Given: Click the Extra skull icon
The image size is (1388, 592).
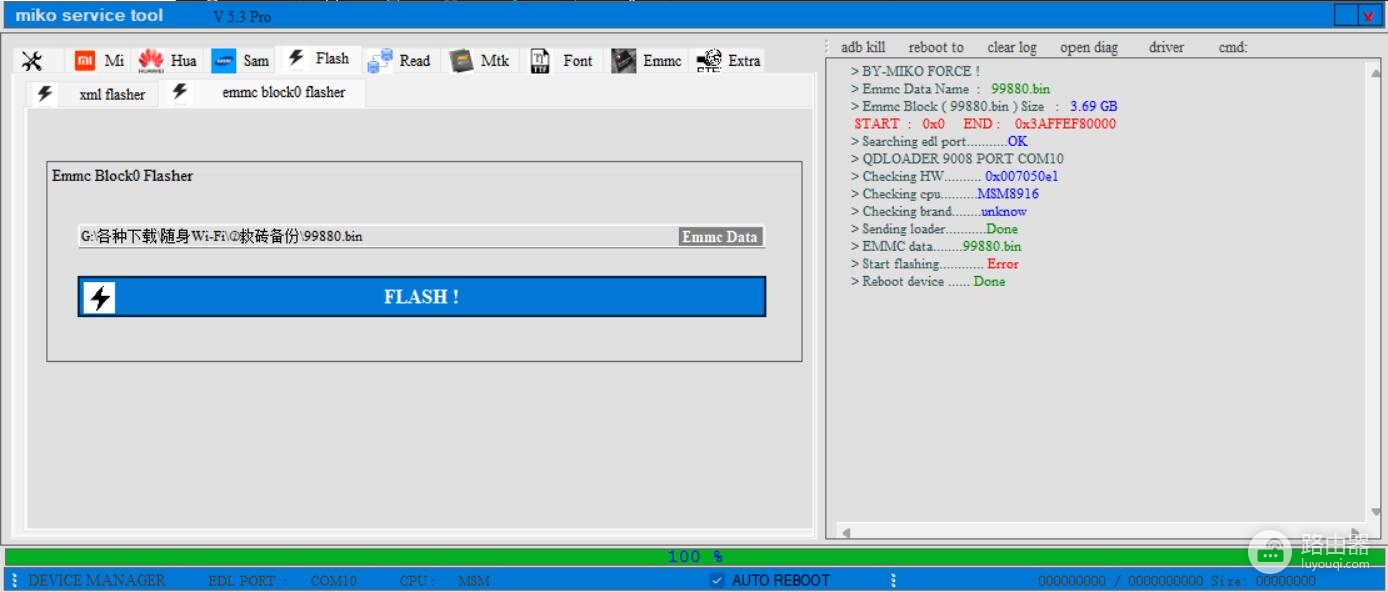Looking at the screenshot, I should click(709, 61).
